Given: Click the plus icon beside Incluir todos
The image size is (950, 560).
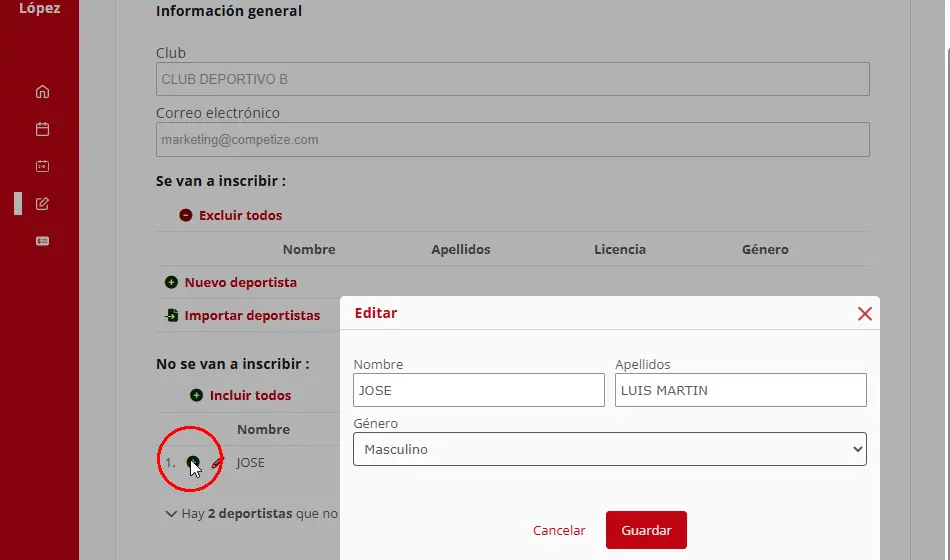Looking at the screenshot, I should [196, 395].
